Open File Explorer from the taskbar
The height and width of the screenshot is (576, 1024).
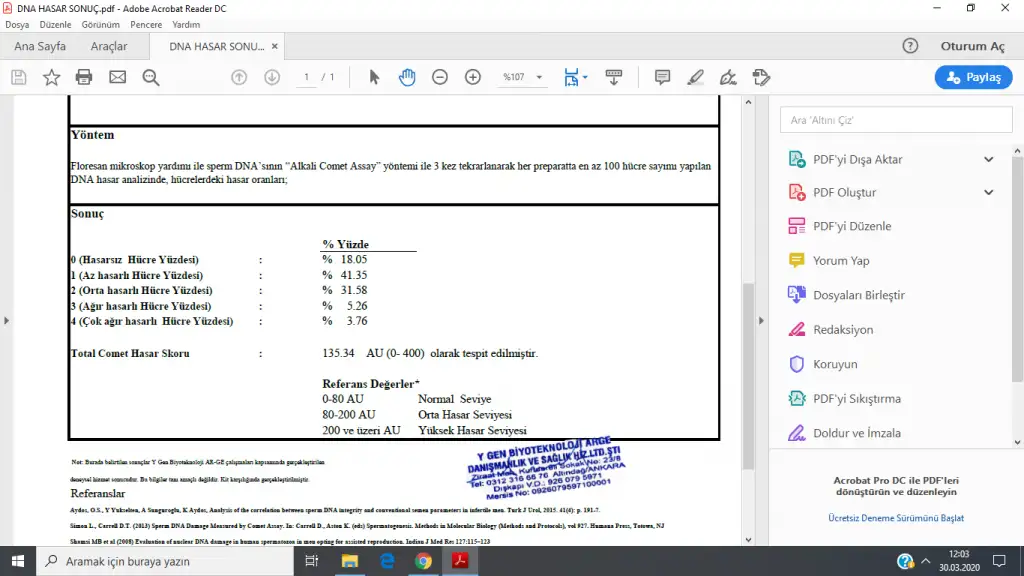tap(349, 561)
